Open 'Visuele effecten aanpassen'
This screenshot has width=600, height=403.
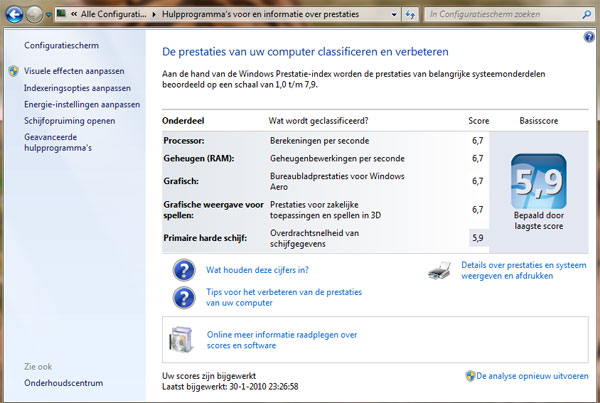(74, 71)
